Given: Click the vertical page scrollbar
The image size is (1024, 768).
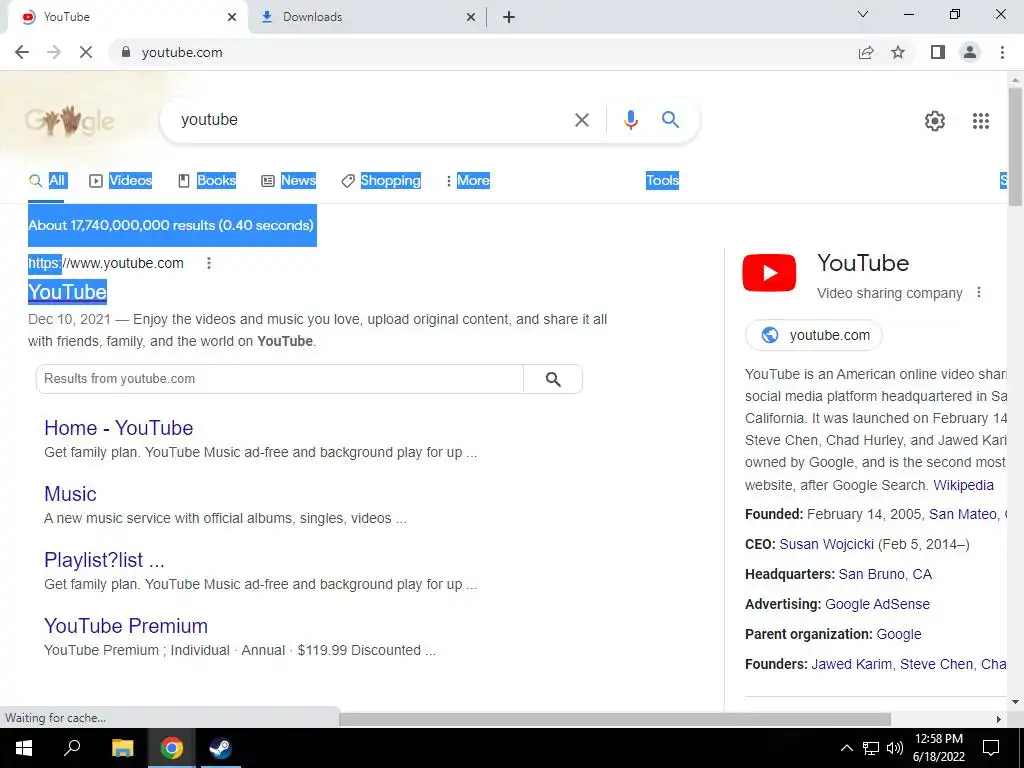Looking at the screenshot, I should tap(1015, 146).
